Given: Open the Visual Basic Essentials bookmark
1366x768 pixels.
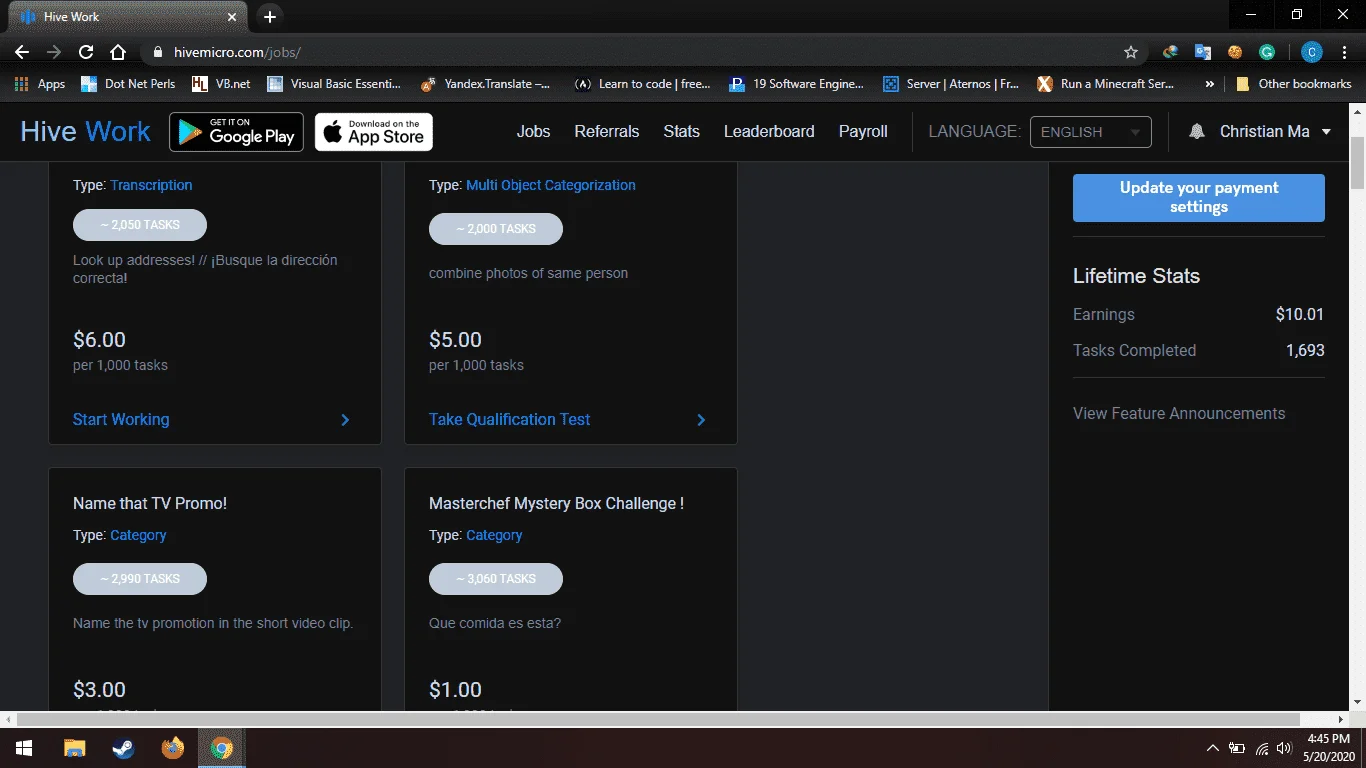Looking at the screenshot, I should coord(335,84).
